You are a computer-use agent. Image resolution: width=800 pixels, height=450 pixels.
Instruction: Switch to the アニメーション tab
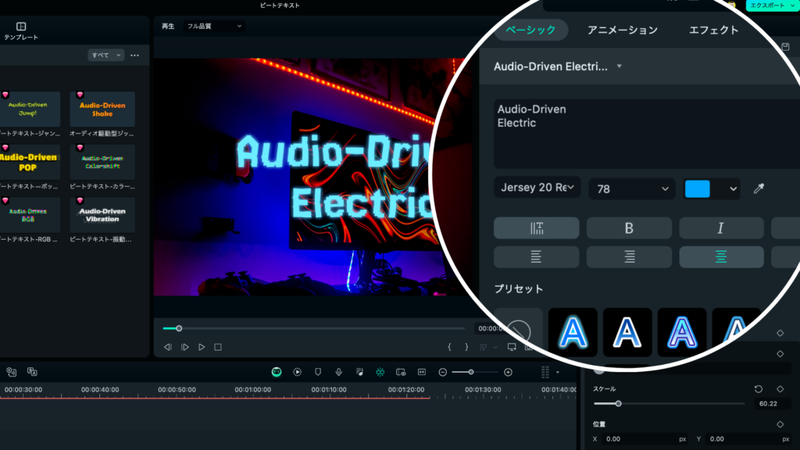pos(622,30)
